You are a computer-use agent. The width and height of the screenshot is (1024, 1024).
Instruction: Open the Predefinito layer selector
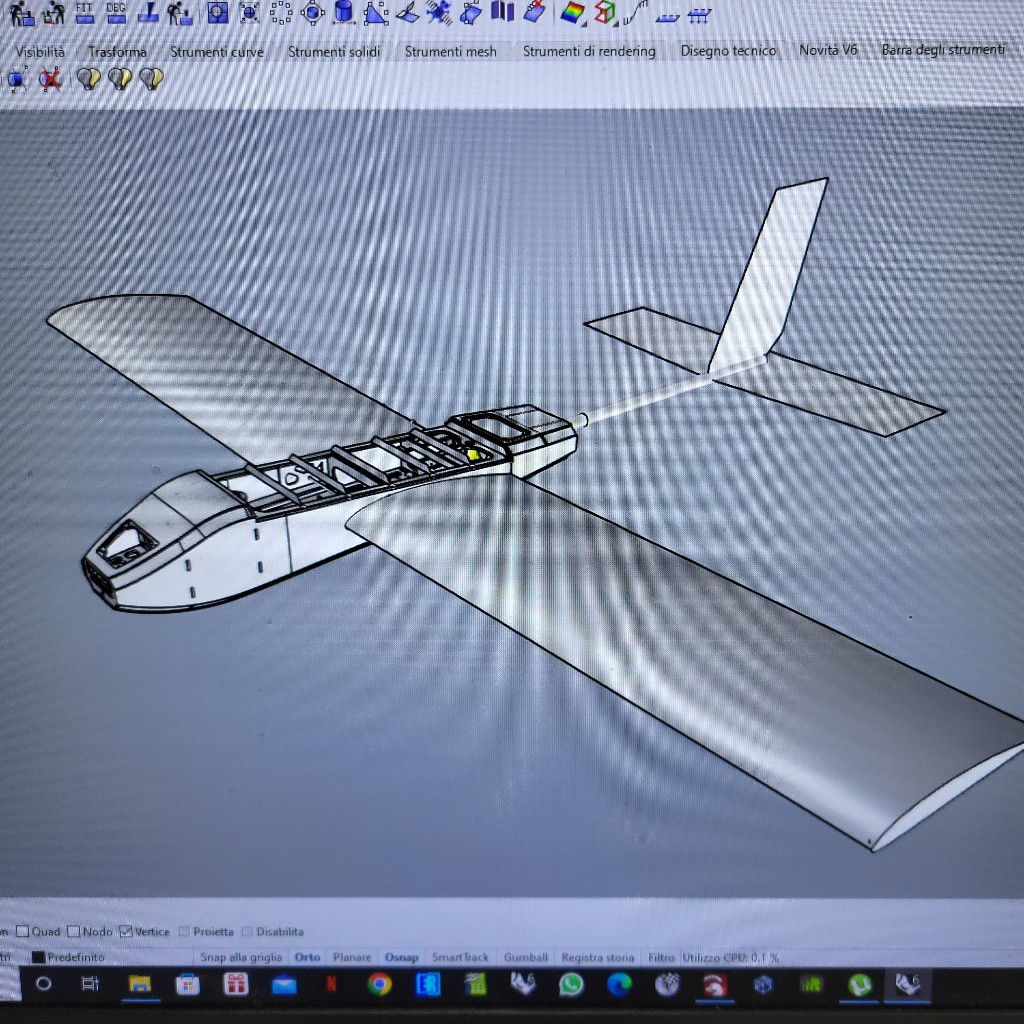click(x=76, y=957)
